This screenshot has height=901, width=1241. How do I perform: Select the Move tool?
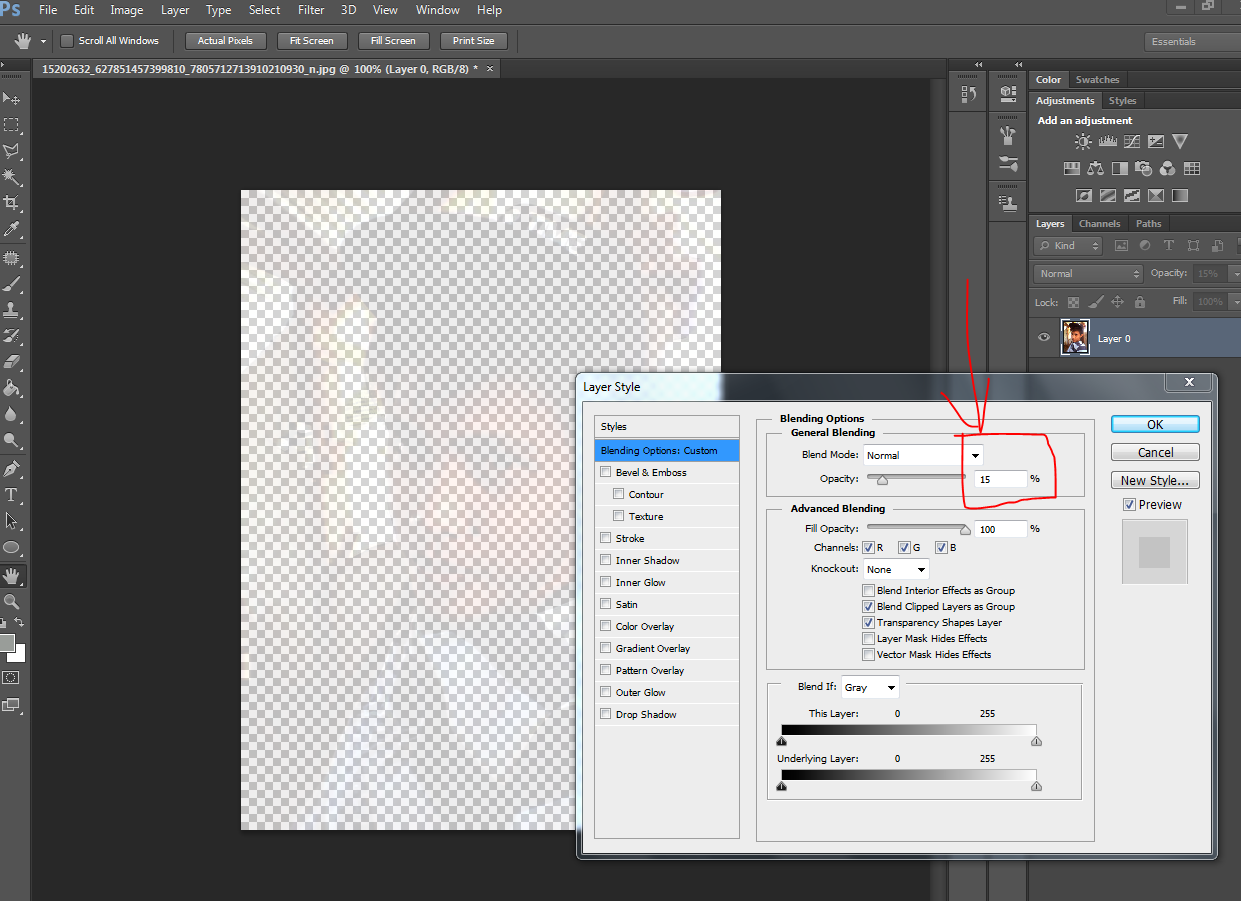pyautogui.click(x=12, y=98)
